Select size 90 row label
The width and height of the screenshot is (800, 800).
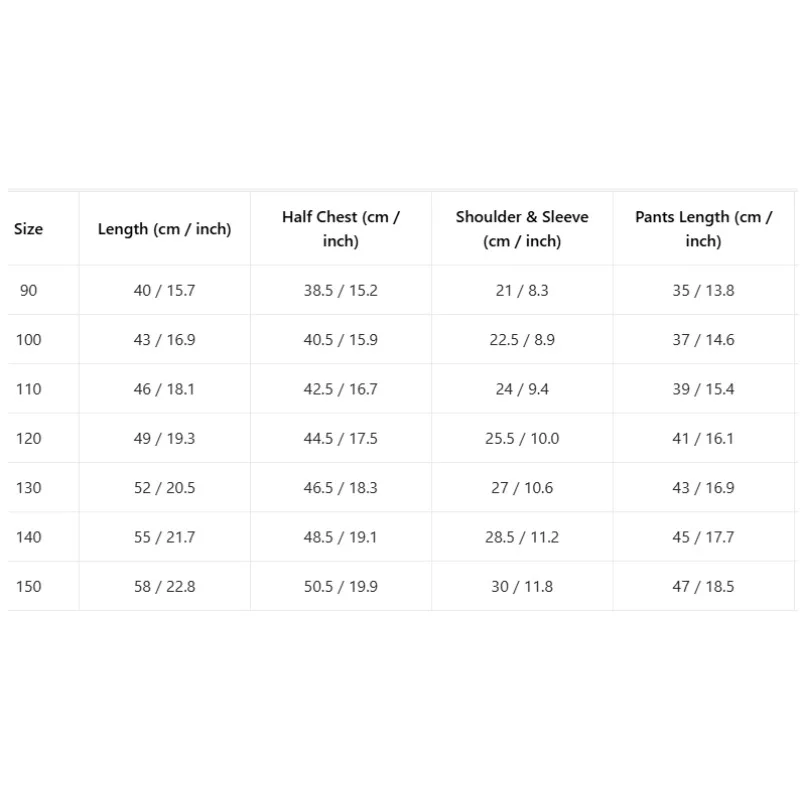(29, 290)
